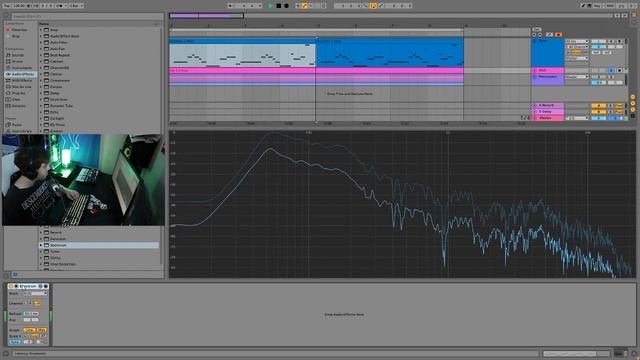Screen dimensions: 640x360
Task: Select the Dynamic Tube device row
Action: (x=99, y=106)
